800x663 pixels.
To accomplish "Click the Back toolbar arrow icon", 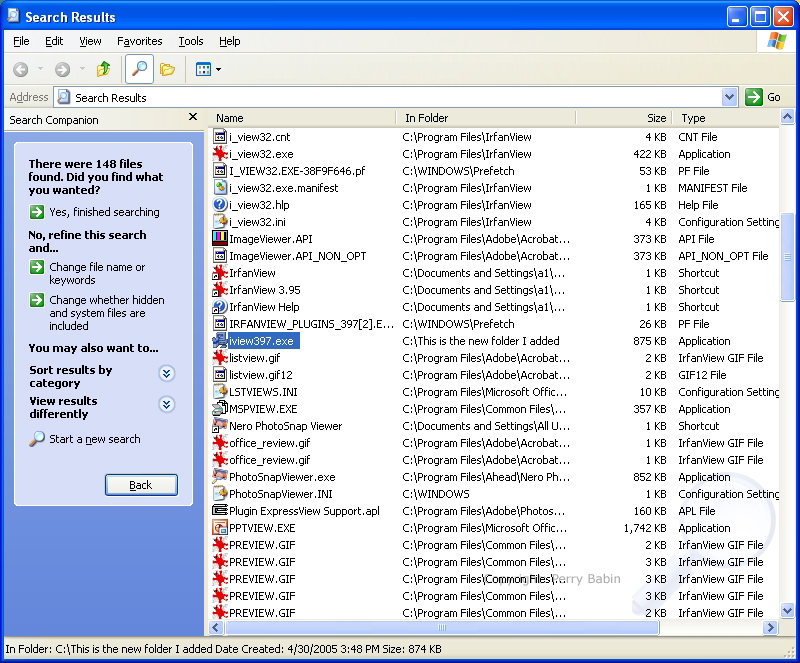I will click(x=20, y=69).
